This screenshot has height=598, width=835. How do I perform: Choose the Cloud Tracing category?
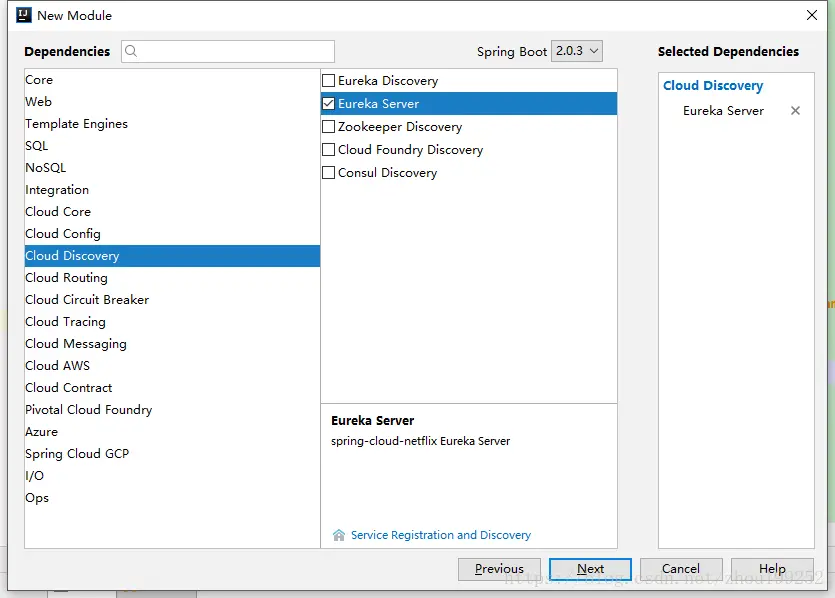pyautogui.click(x=172, y=322)
